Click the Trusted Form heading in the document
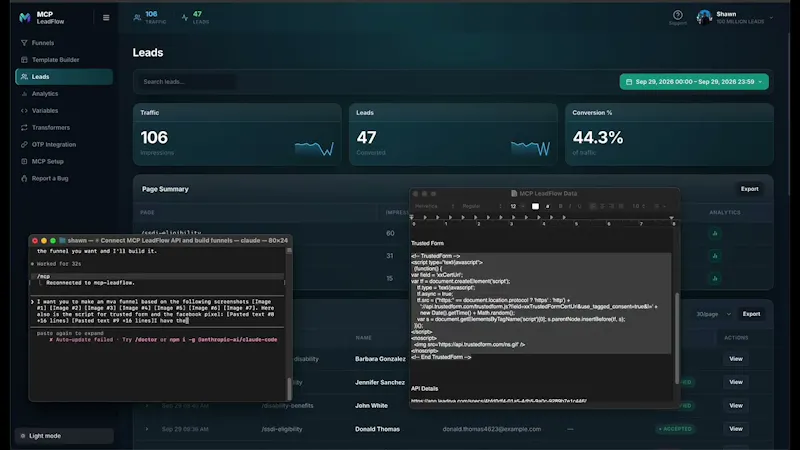Viewport: 800px width, 450px height. click(427, 243)
